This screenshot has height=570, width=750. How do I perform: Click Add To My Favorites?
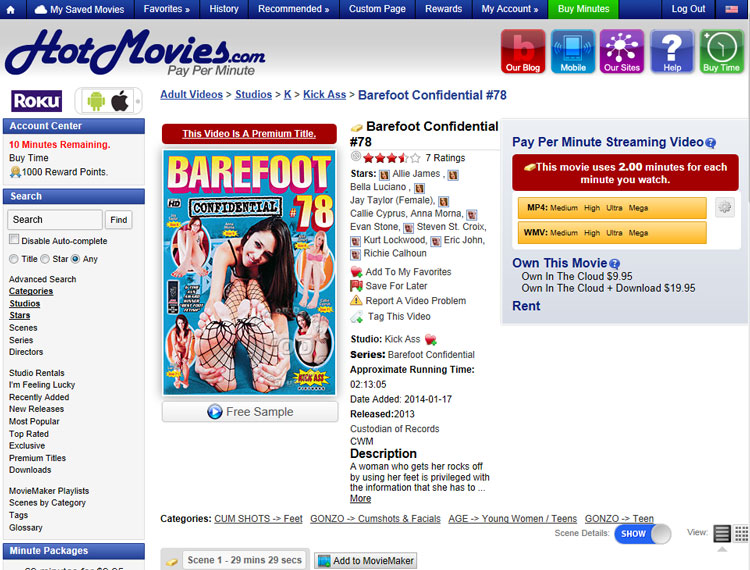pos(408,272)
